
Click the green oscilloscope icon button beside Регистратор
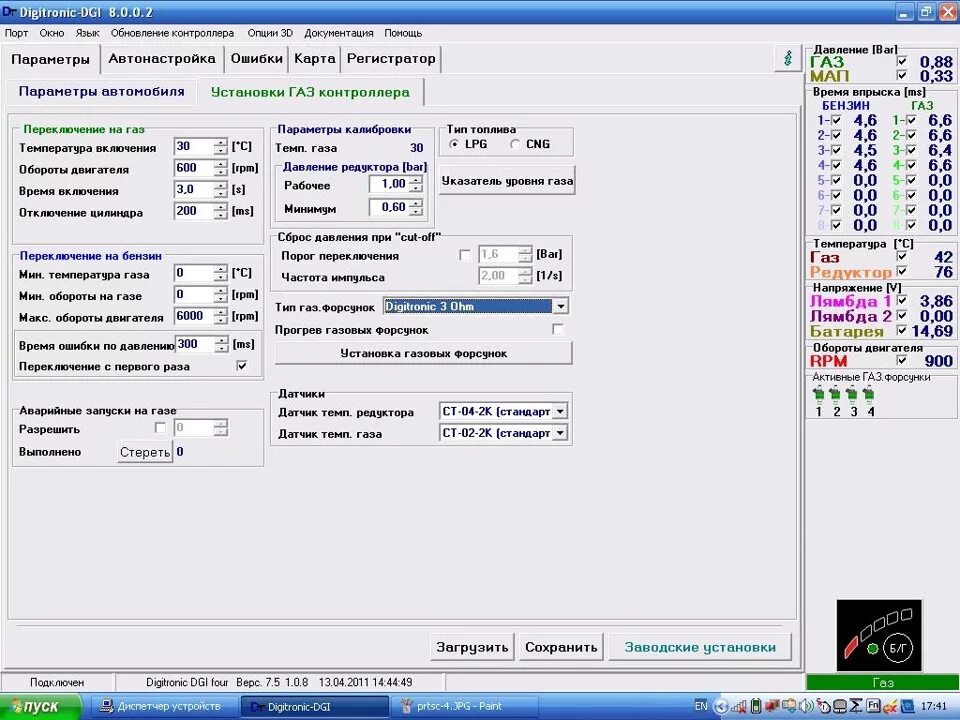(x=788, y=58)
